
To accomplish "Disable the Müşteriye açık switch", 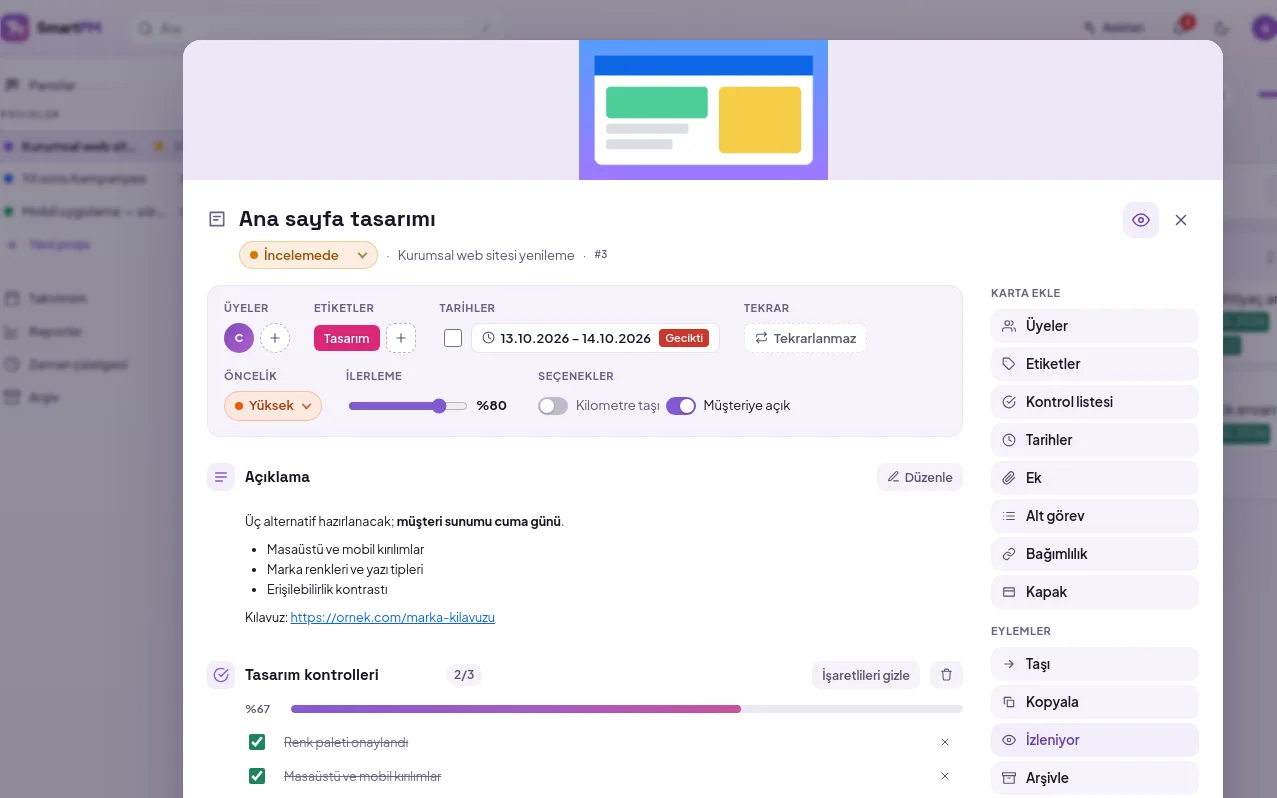I will 681,406.
